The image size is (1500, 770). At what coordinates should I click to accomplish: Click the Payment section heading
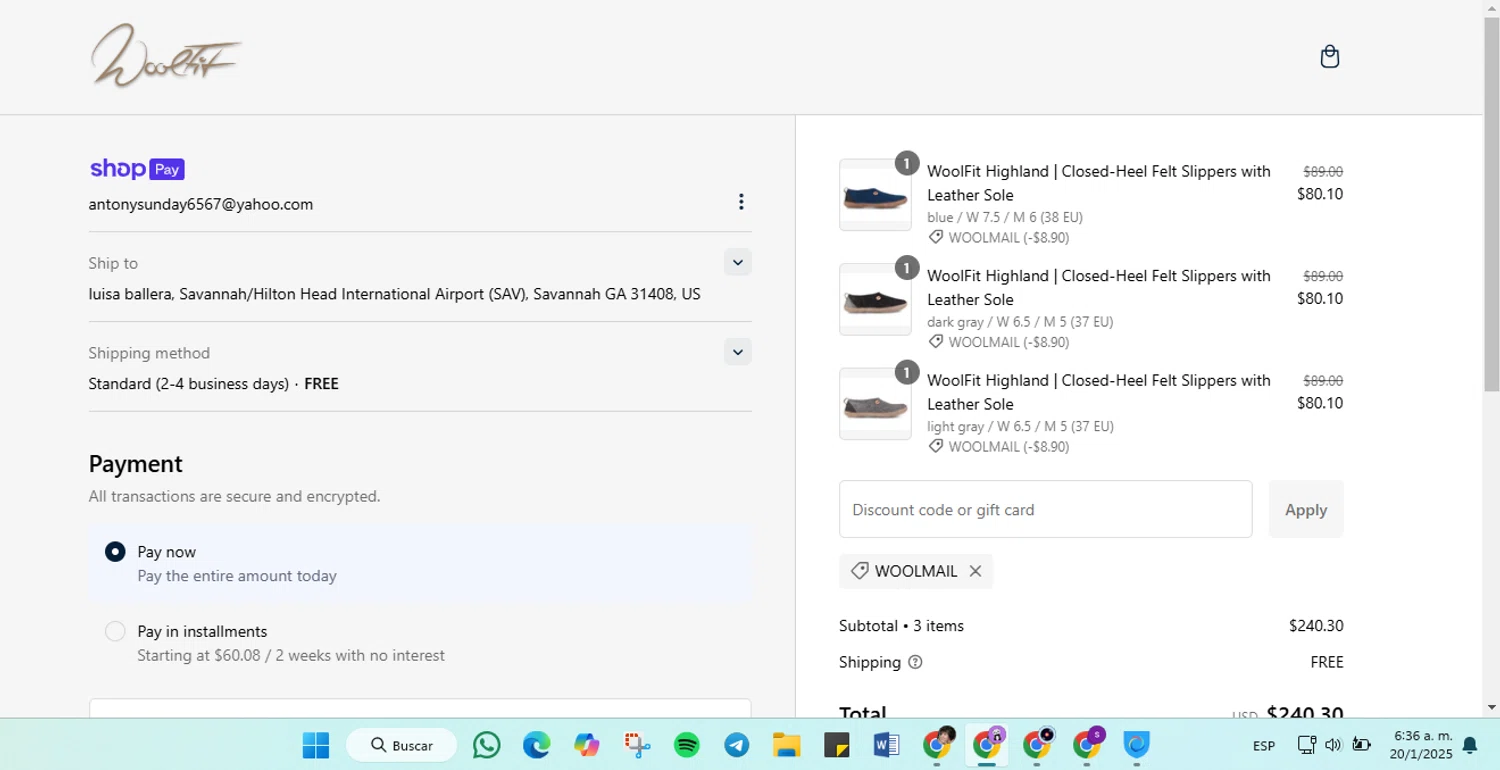pyautogui.click(x=136, y=464)
